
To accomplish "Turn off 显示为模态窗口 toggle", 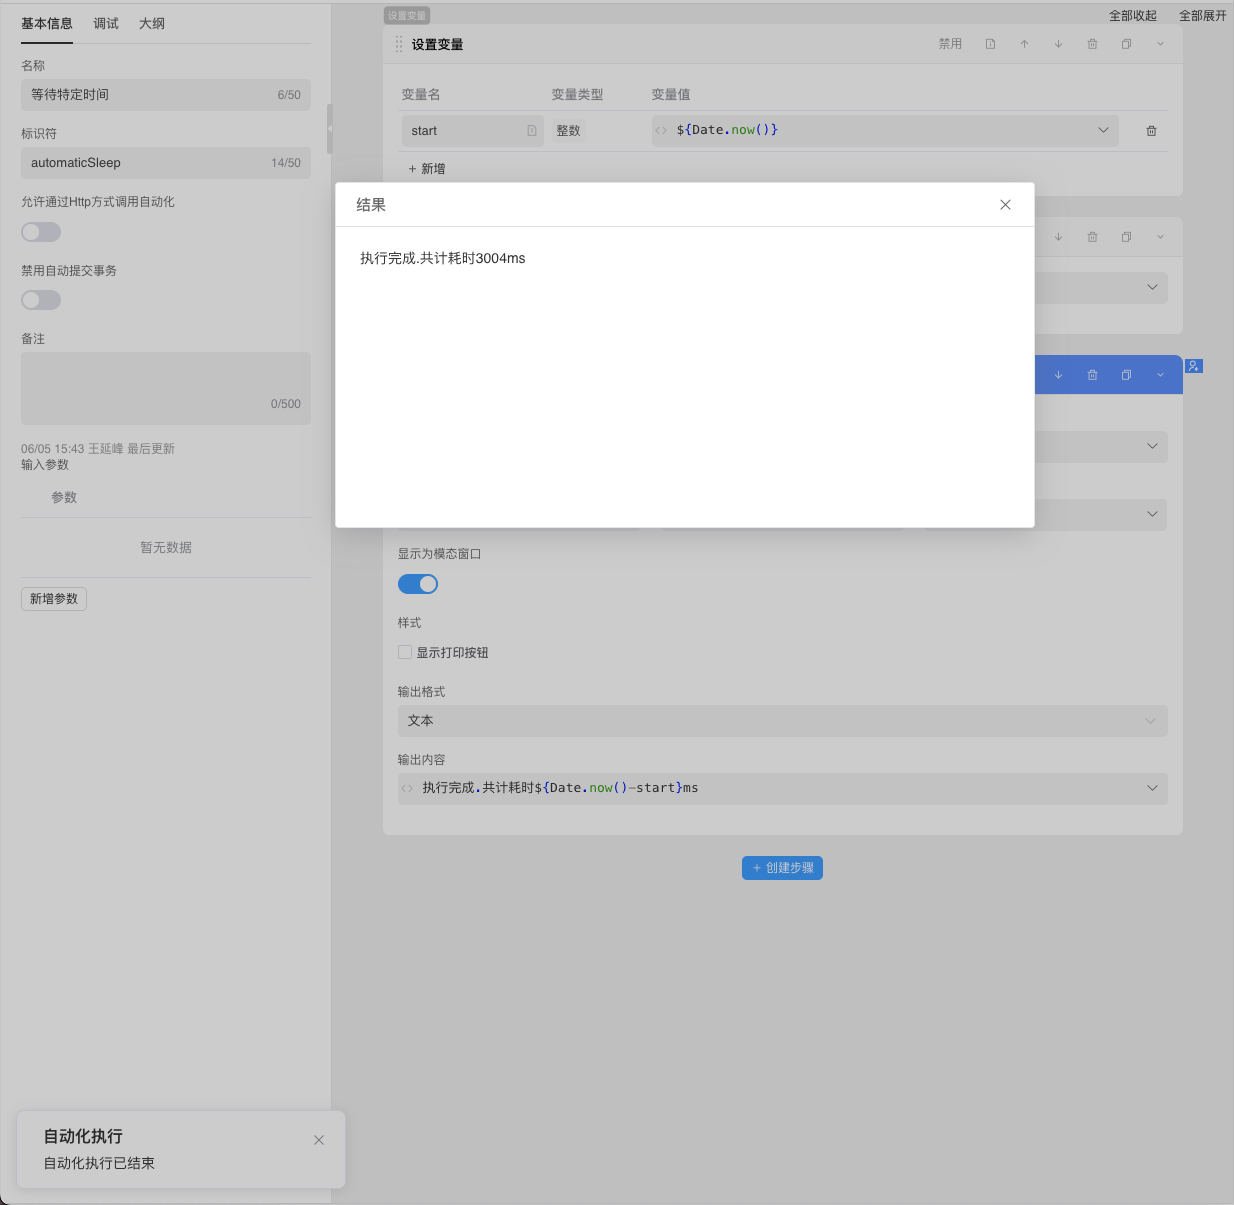I will [418, 584].
